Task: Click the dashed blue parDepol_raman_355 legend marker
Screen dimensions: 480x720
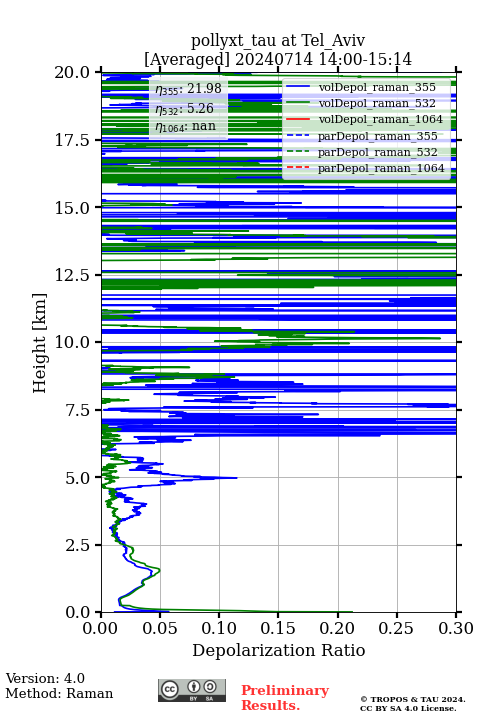Action: tap(298, 136)
